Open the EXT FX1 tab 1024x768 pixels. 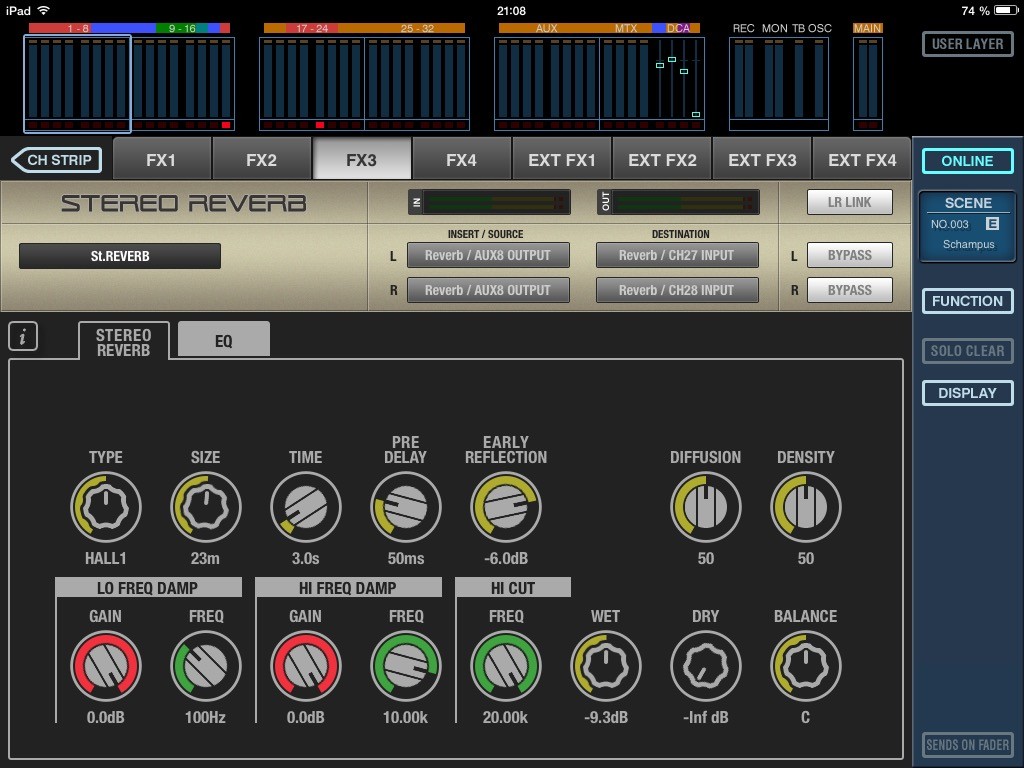(x=562, y=159)
